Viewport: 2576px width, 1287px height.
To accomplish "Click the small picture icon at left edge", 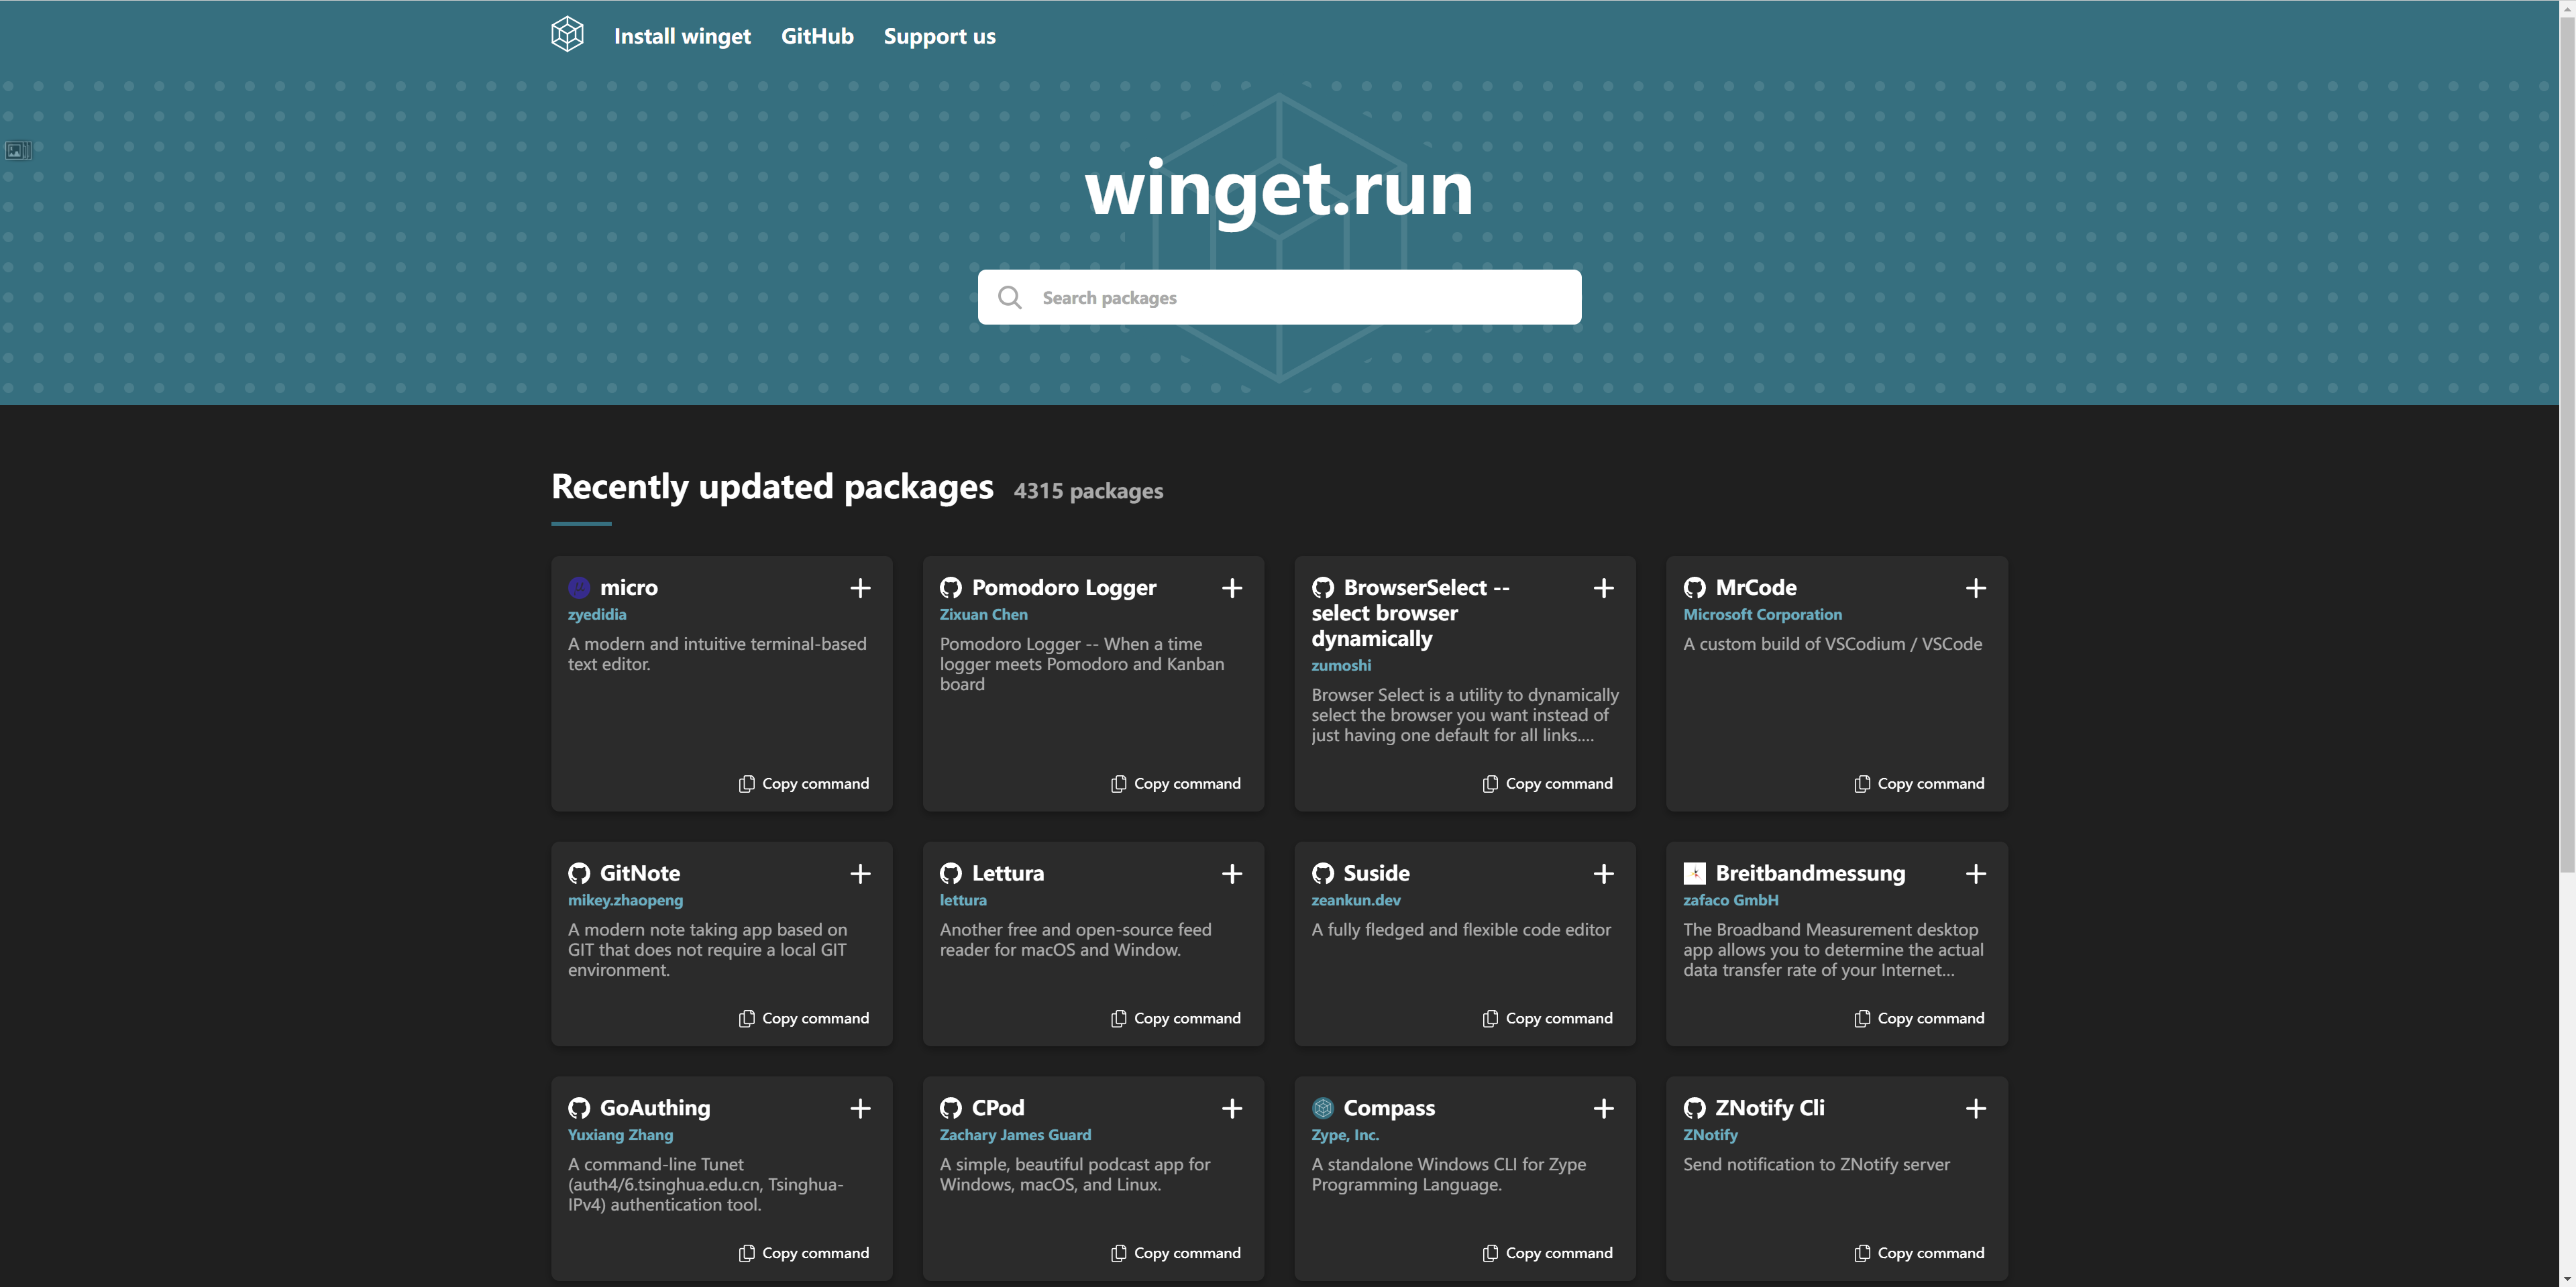I will (x=17, y=151).
